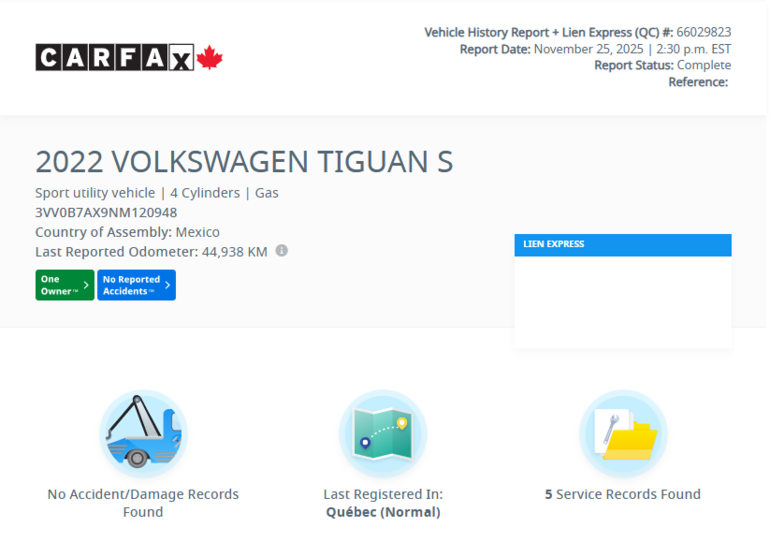Image resolution: width=770 pixels, height=542 pixels.
Task: Click the CARFAX logo
Action: (115, 58)
